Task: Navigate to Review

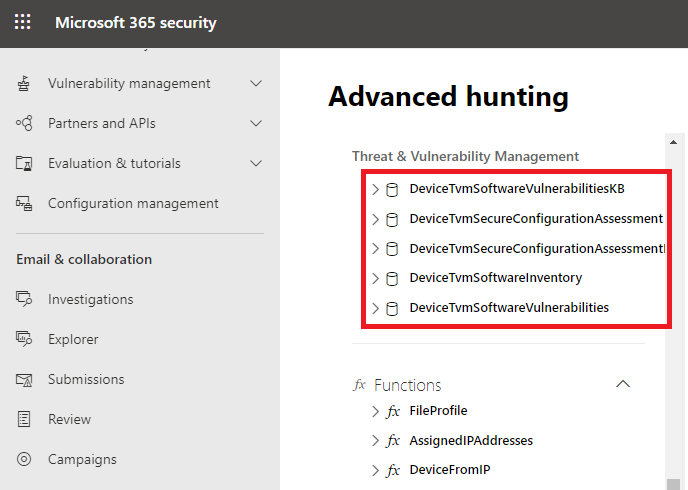Action: pyautogui.click(x=69, y=419)
